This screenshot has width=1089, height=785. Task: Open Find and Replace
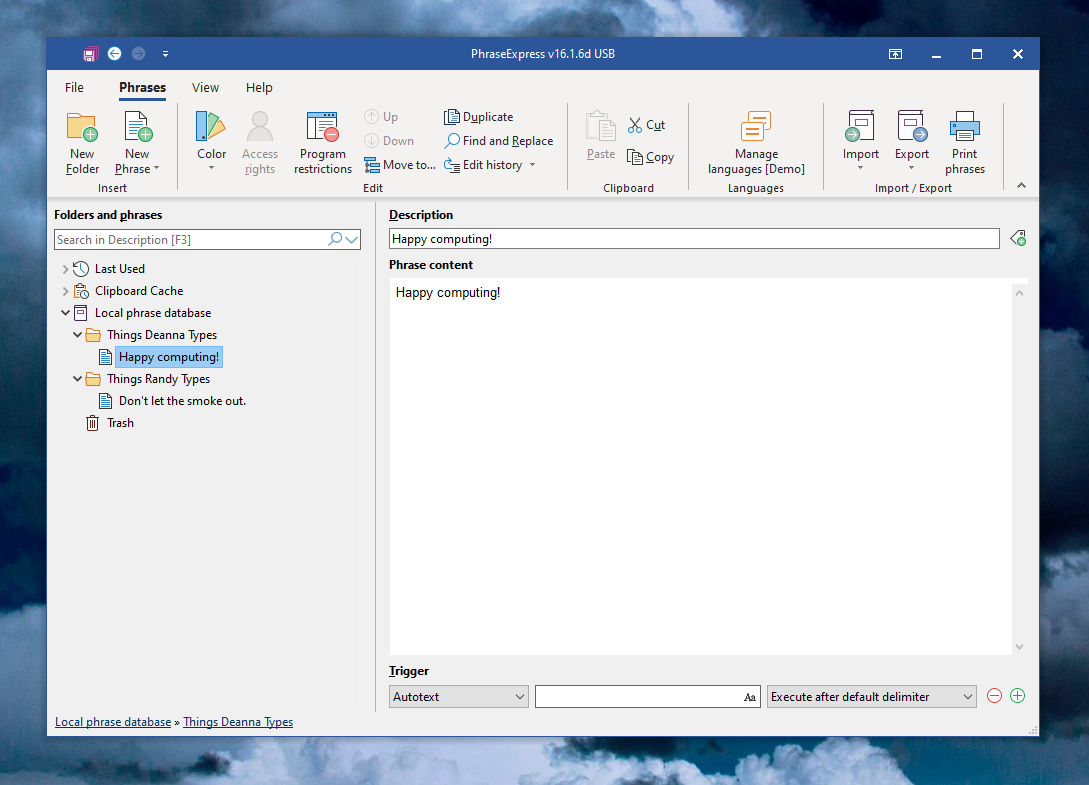[499, 141]
